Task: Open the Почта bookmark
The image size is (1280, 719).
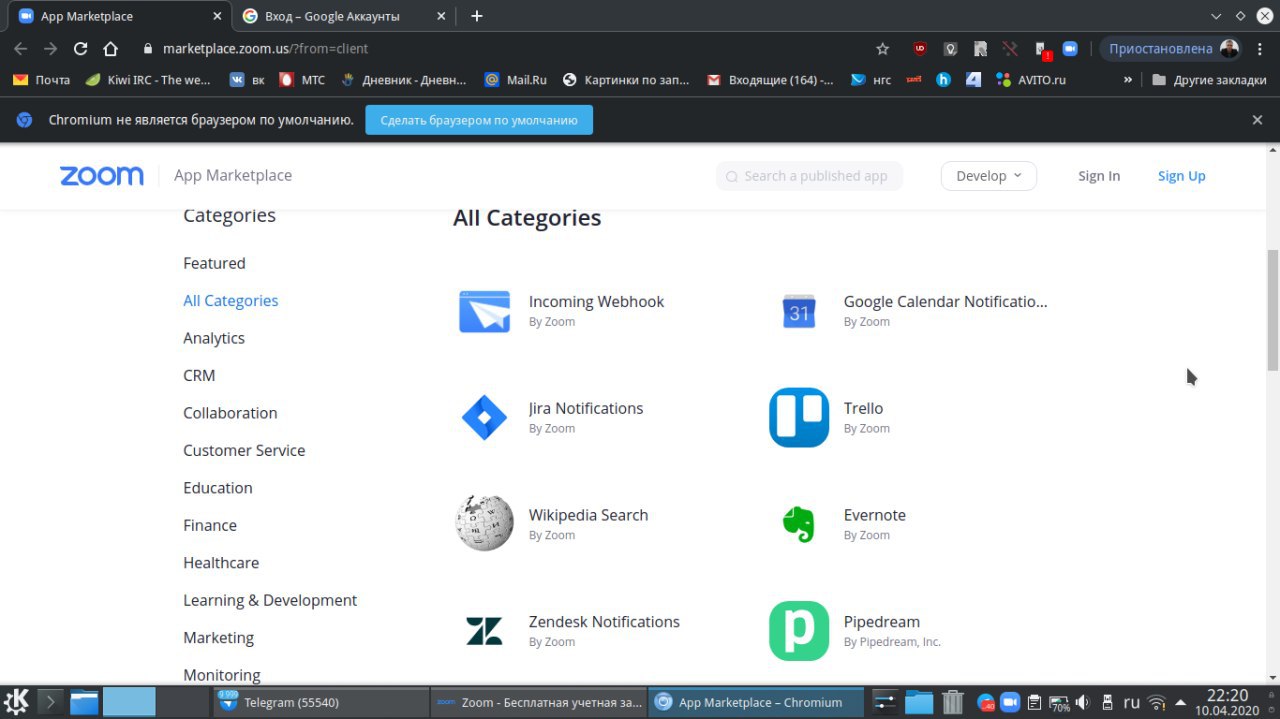Action: 42,80
